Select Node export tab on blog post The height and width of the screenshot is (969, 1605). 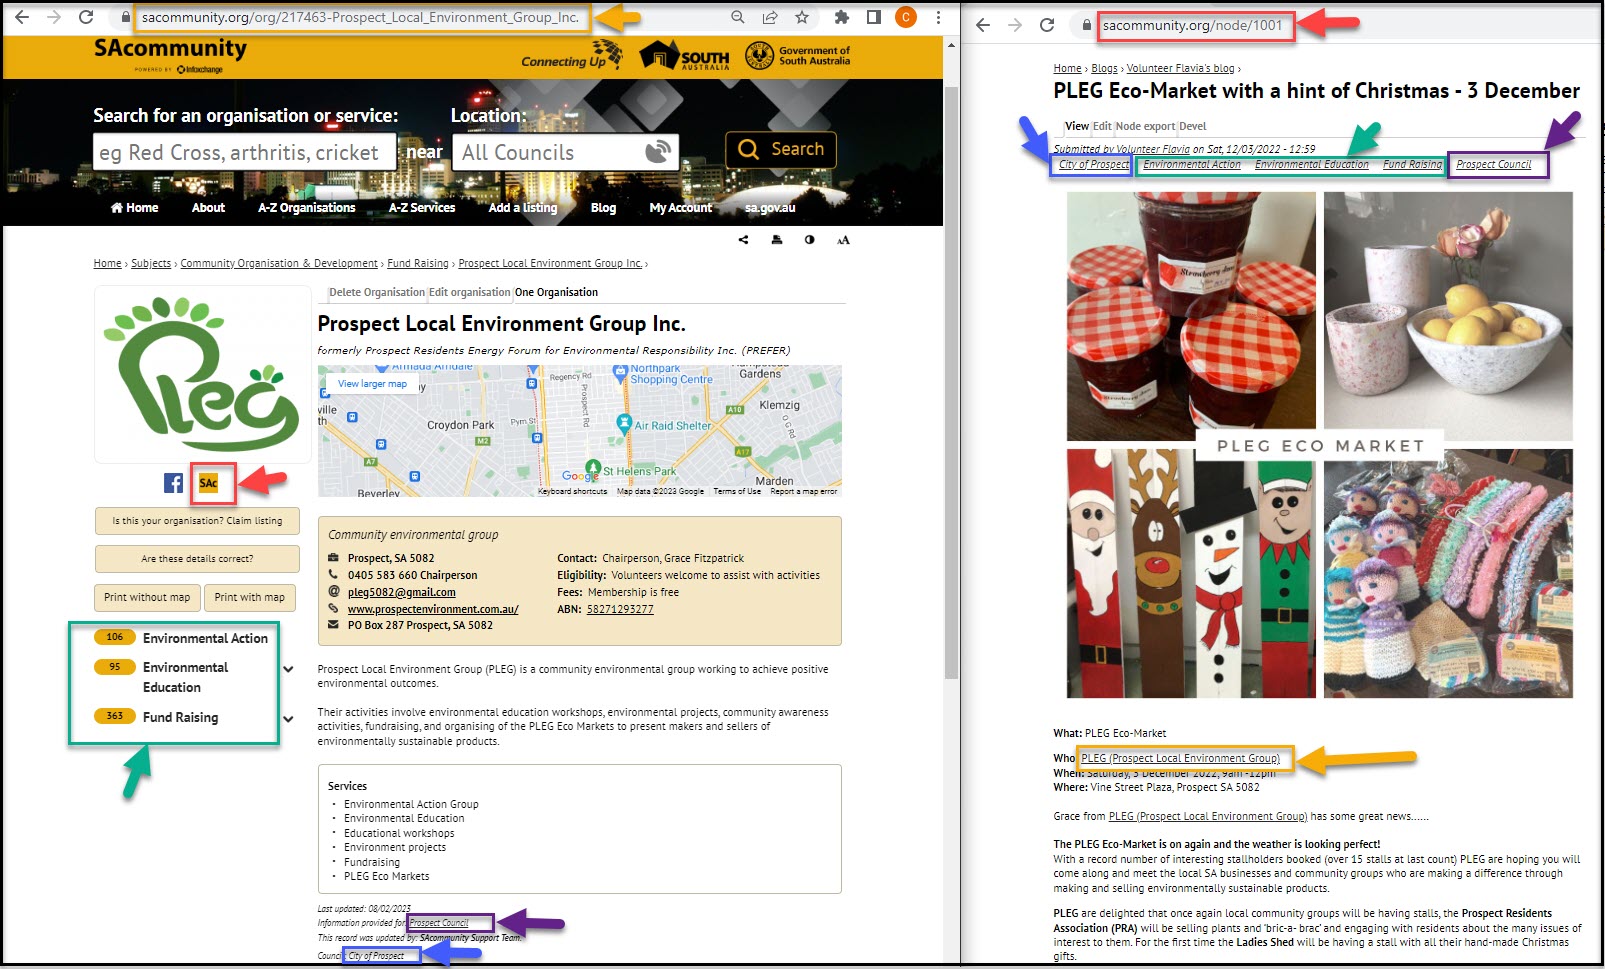click(x=1145, y=126)
